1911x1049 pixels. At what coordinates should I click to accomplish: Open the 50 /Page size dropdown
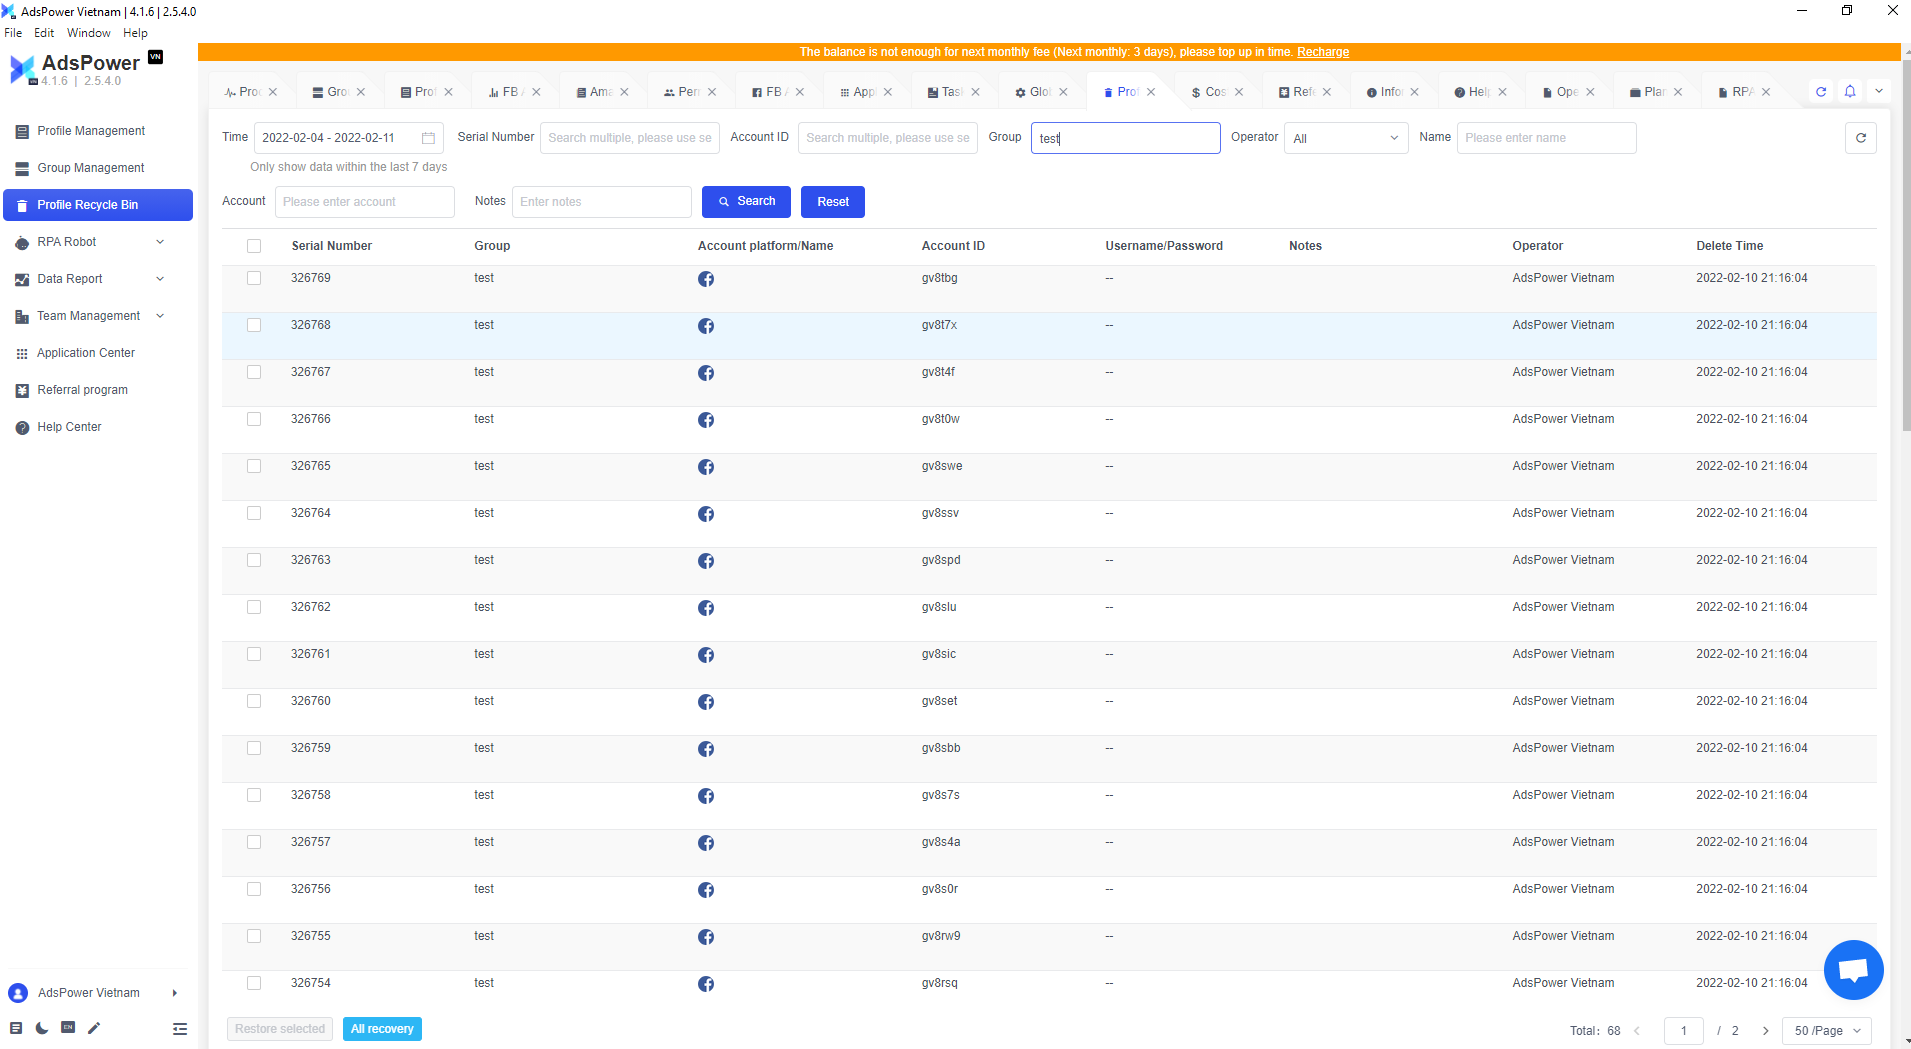[x=1827, y=1030]
